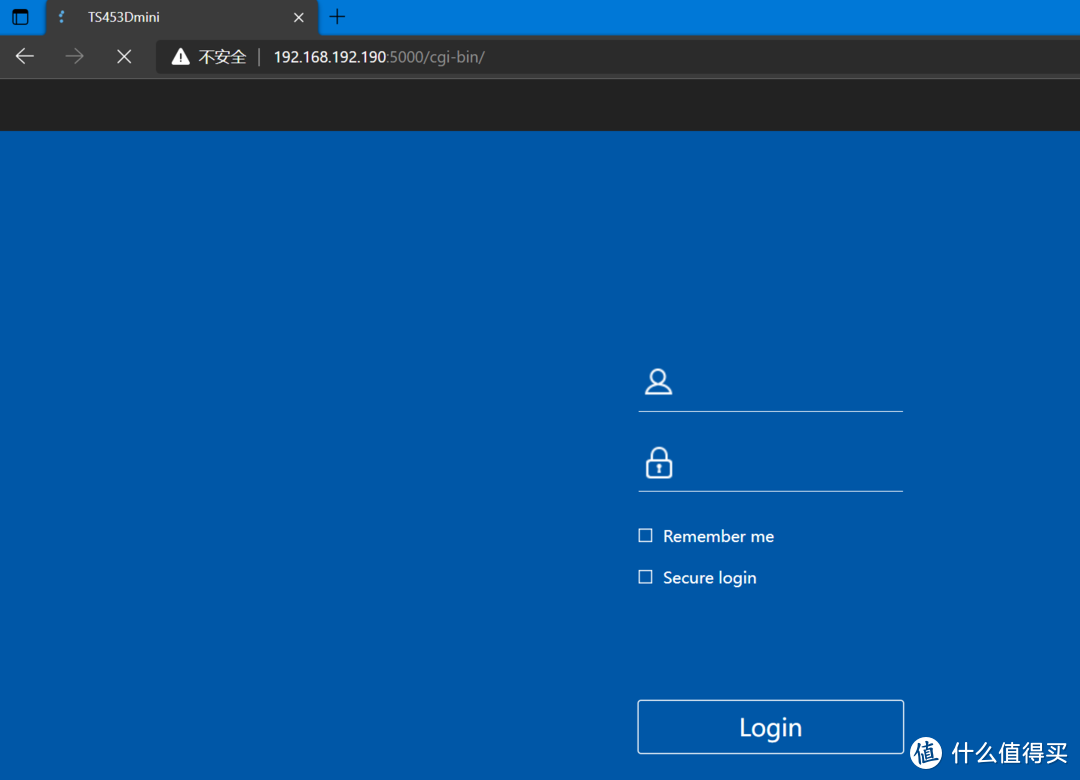Go back to the previous page
The image size is (1080, 780).
[25, 56]
